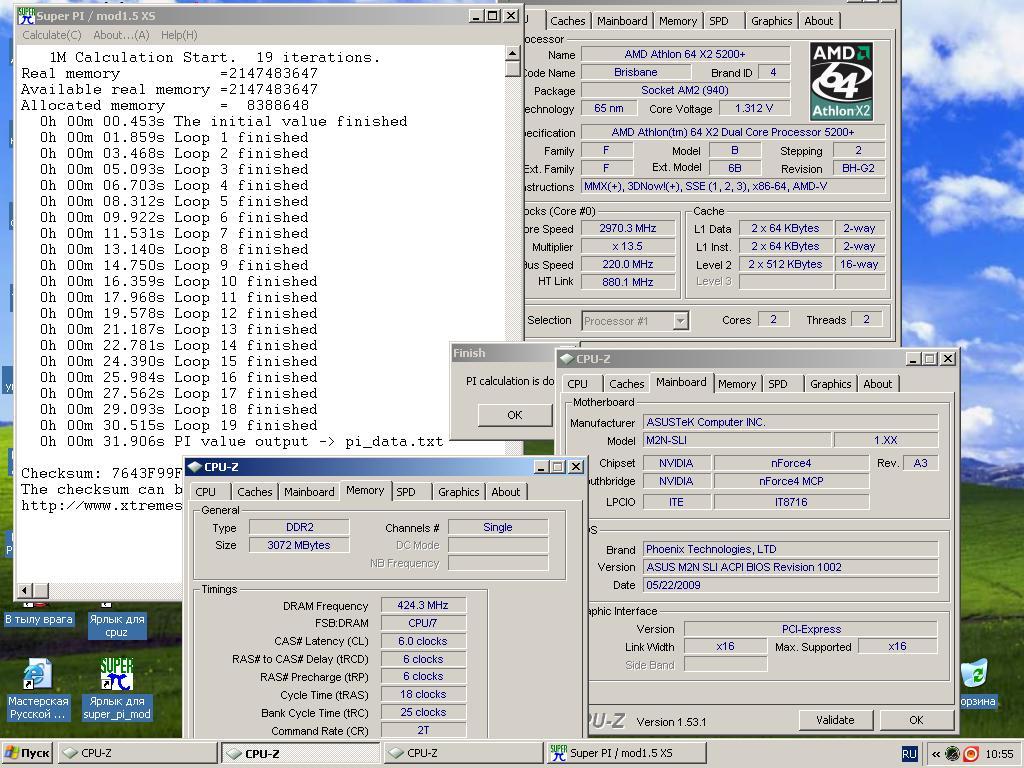This screenshot has height=768, width=1024.
Task: Click the Brisbane code name value
Action: click(x=635, y=72)
